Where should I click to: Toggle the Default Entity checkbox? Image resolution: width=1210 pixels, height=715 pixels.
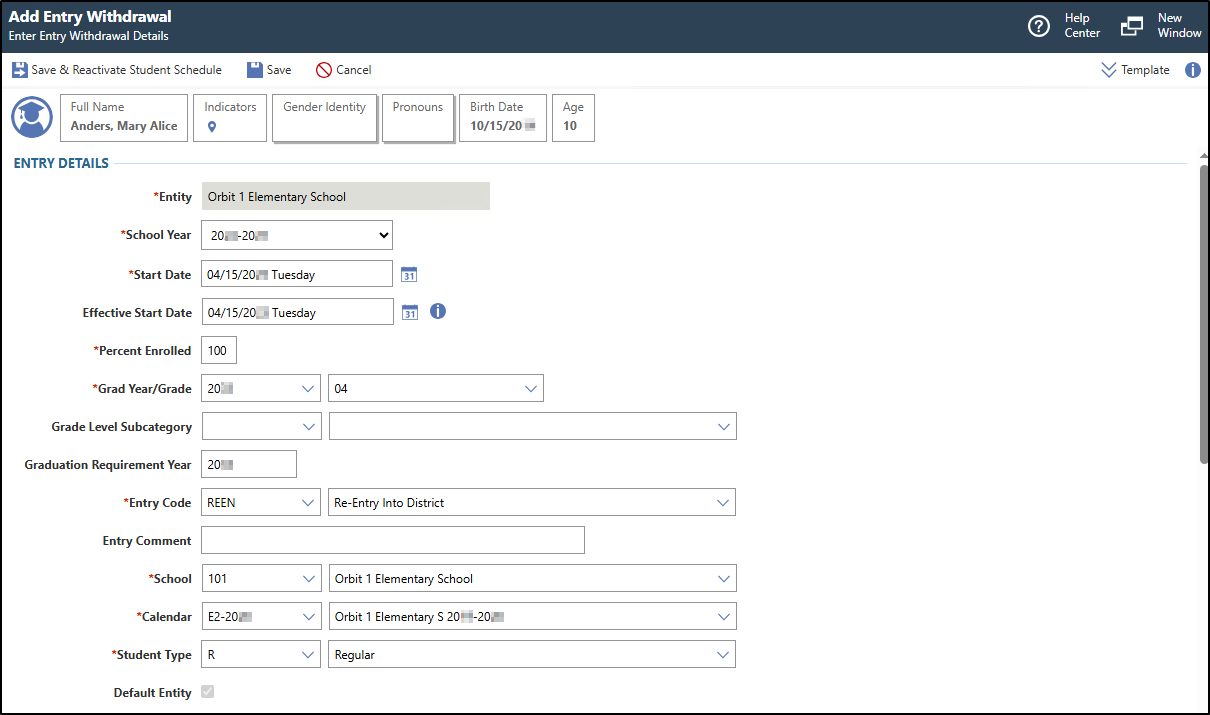coord(207,691)
